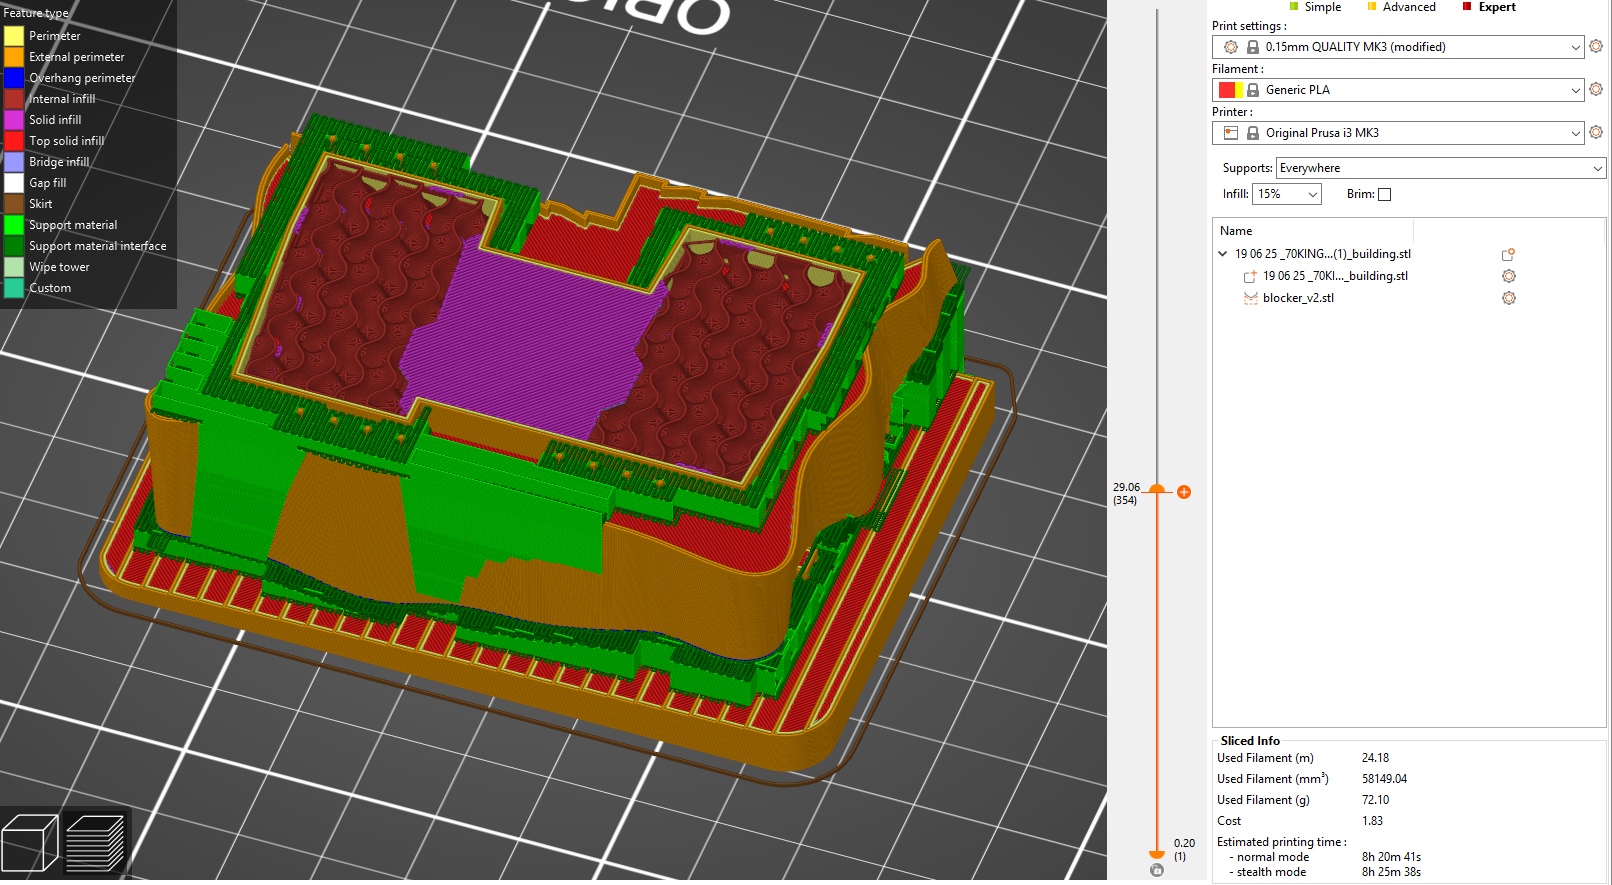Click the Perimeter yellow legend swatch
Screen dimensions: 1612x885
coord(14,36)
